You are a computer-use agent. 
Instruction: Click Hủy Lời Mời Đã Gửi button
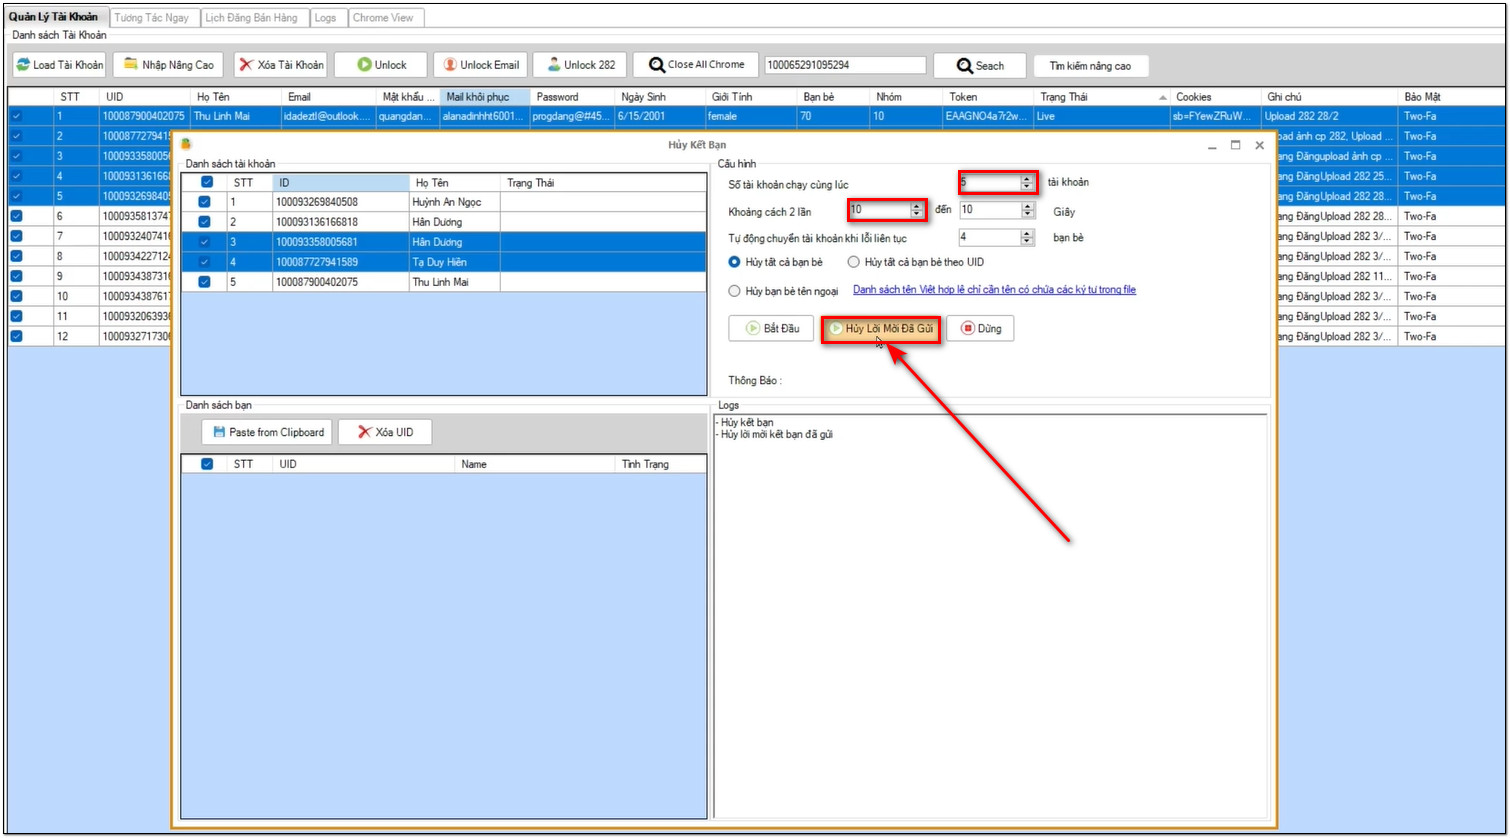[881, 329]
